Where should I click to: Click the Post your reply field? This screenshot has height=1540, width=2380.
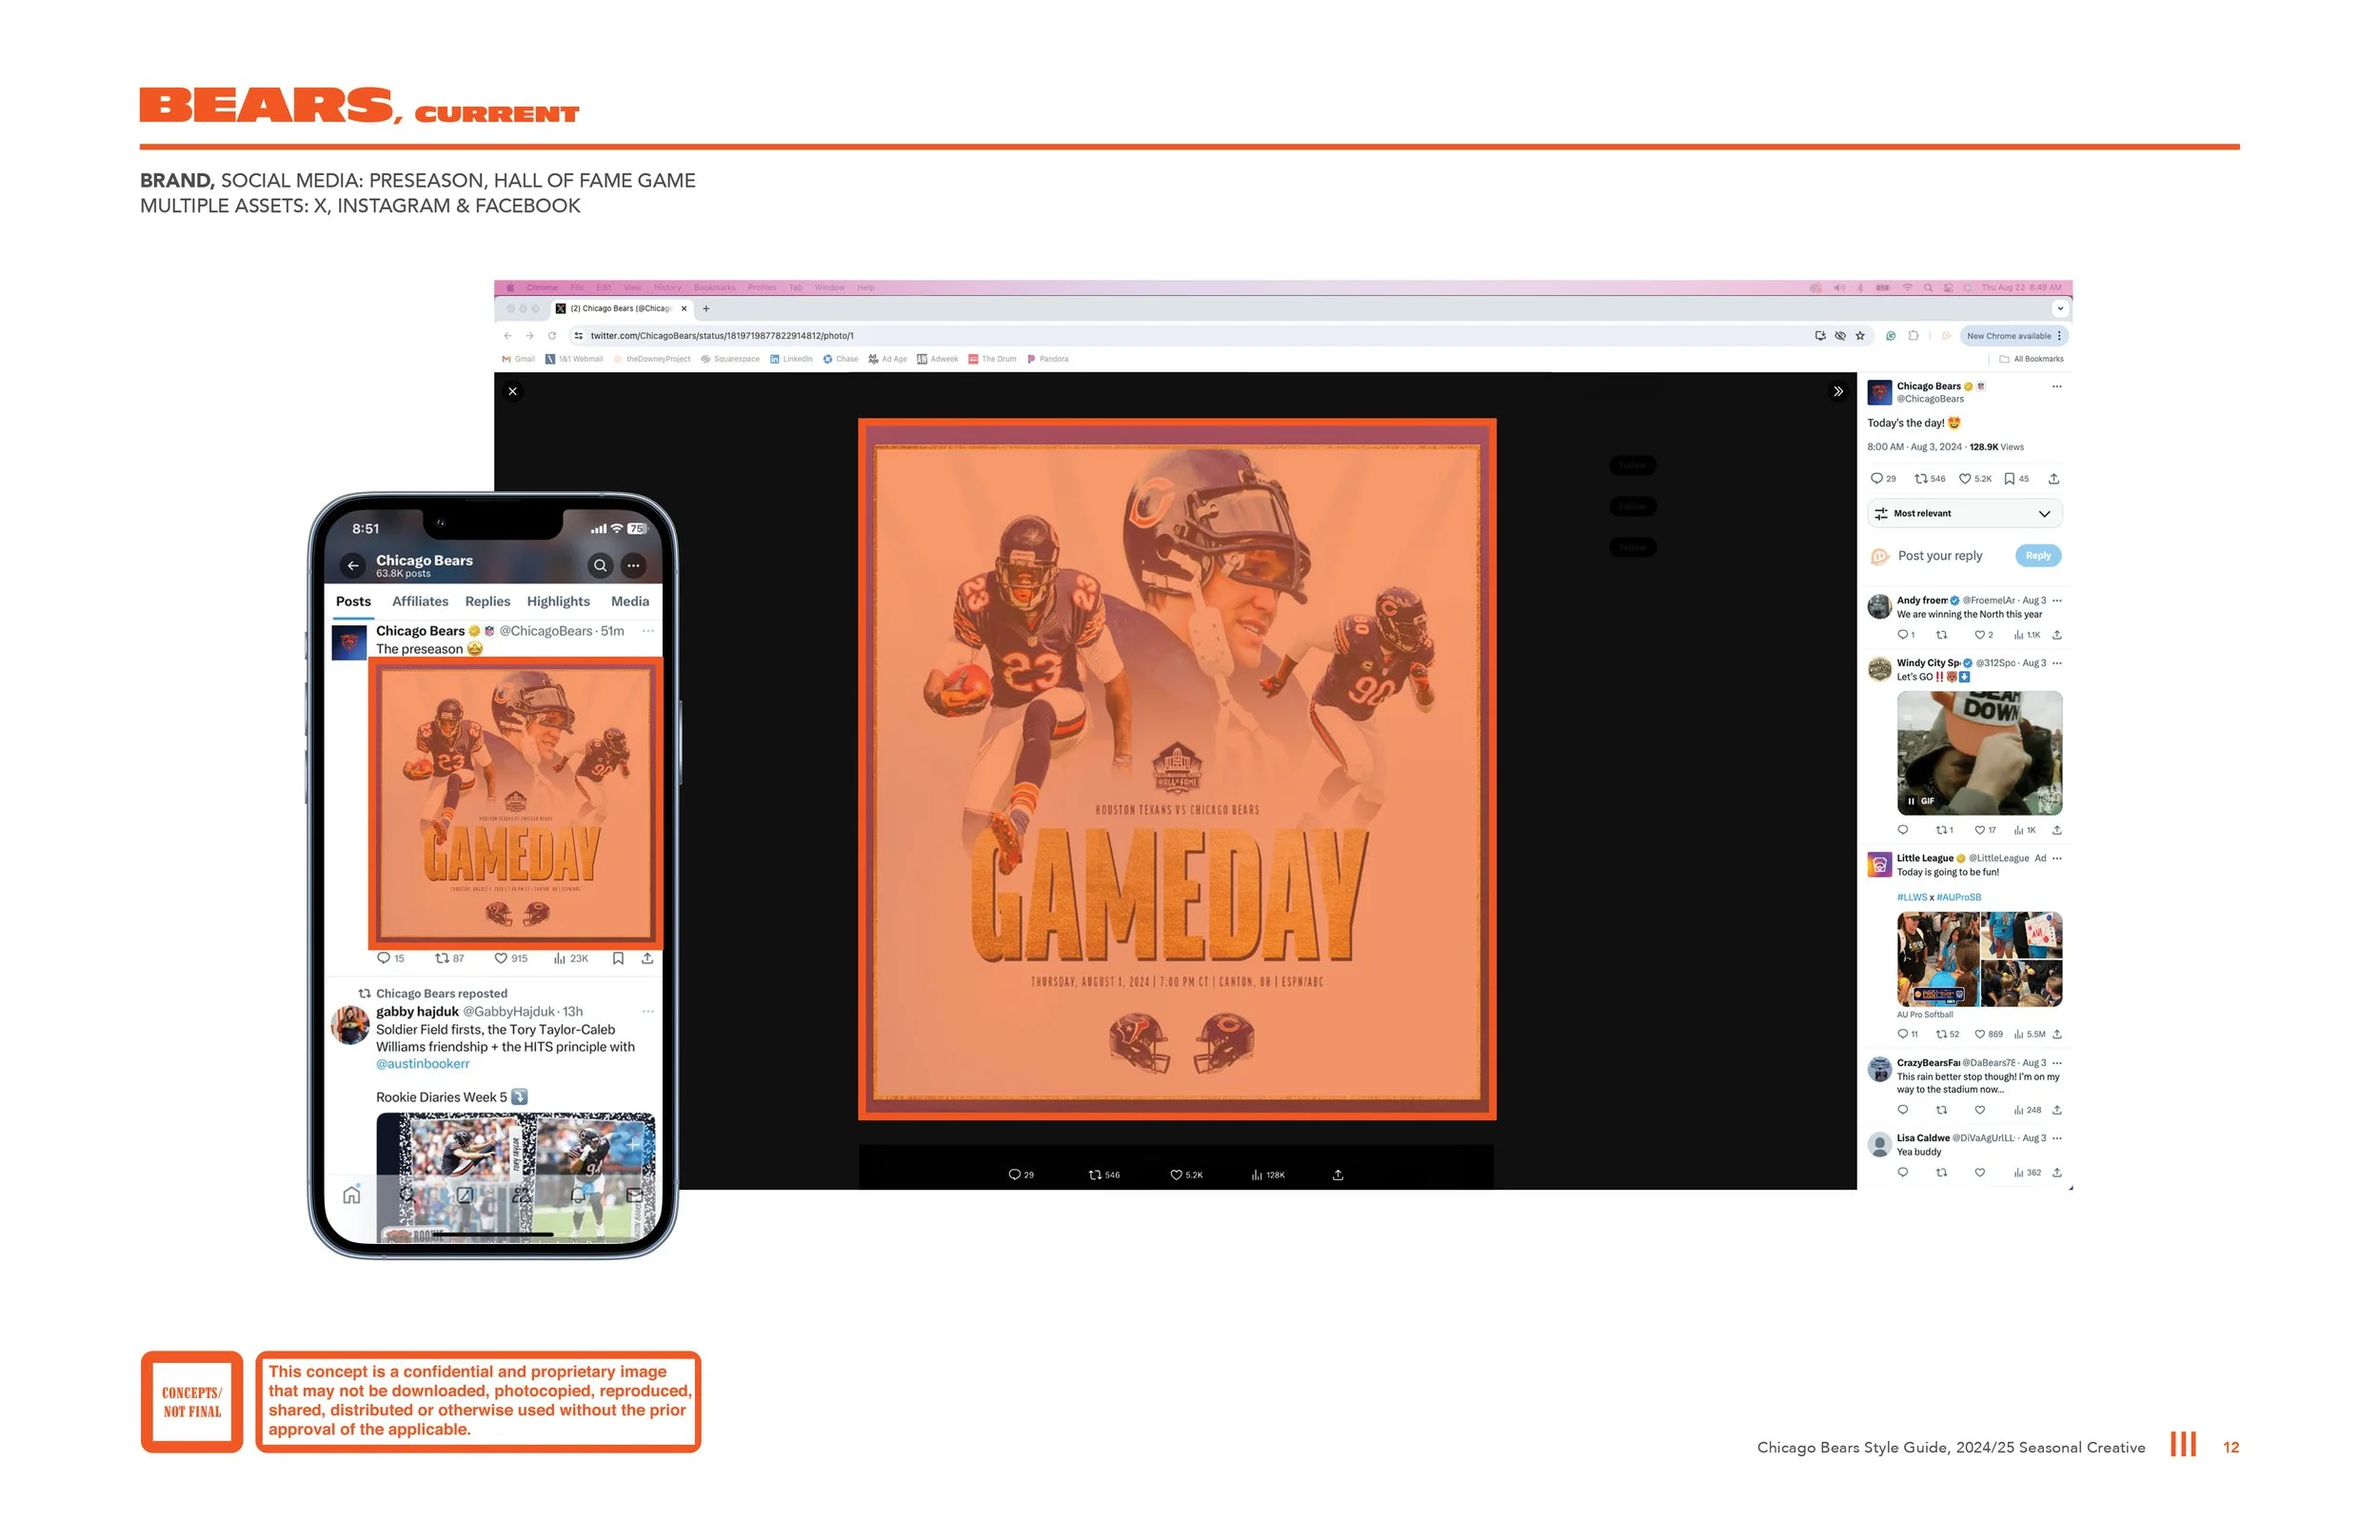click(1939, 556)
